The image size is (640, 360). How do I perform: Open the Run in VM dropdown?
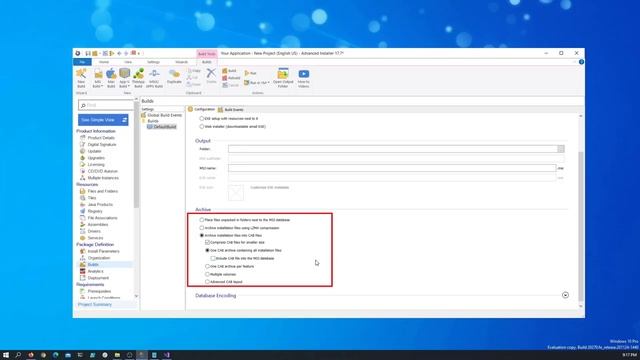click(x=257, y=83)
